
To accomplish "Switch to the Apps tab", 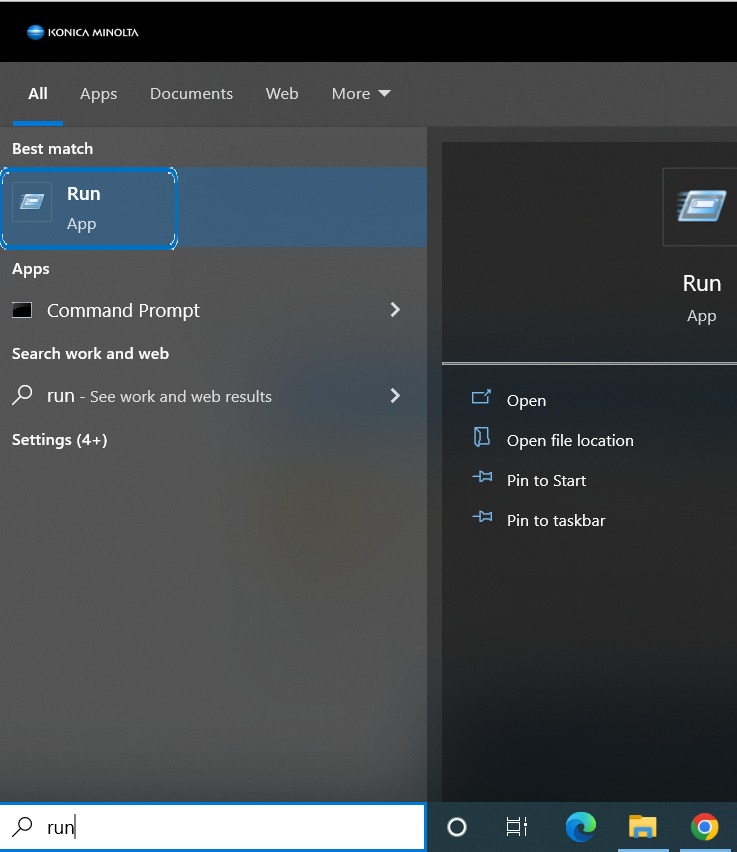I will 98,94.
